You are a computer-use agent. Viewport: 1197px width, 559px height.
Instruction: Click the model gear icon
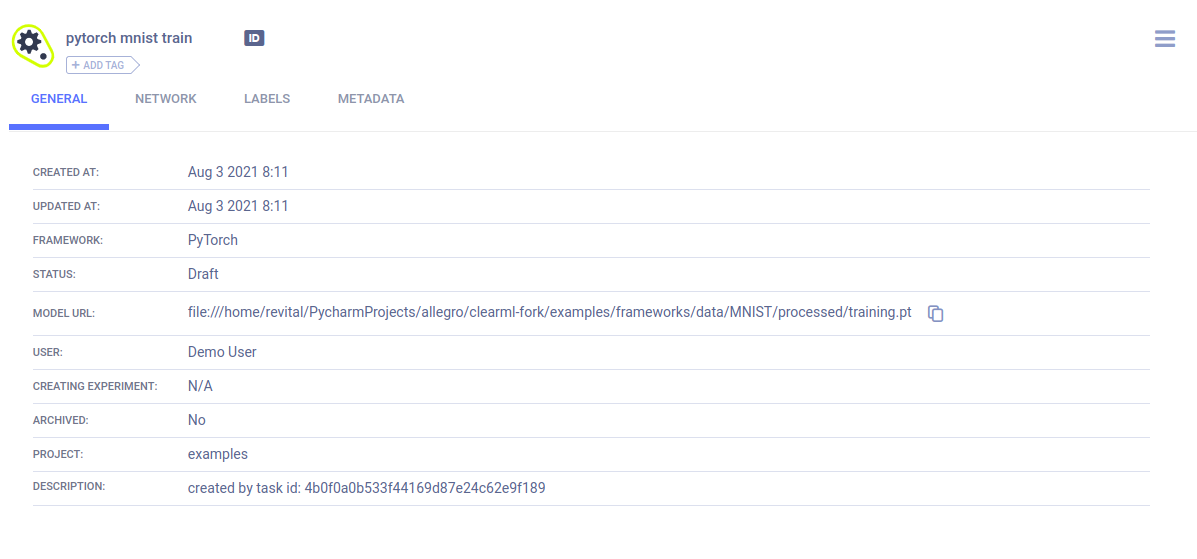(x=31, y=44)
